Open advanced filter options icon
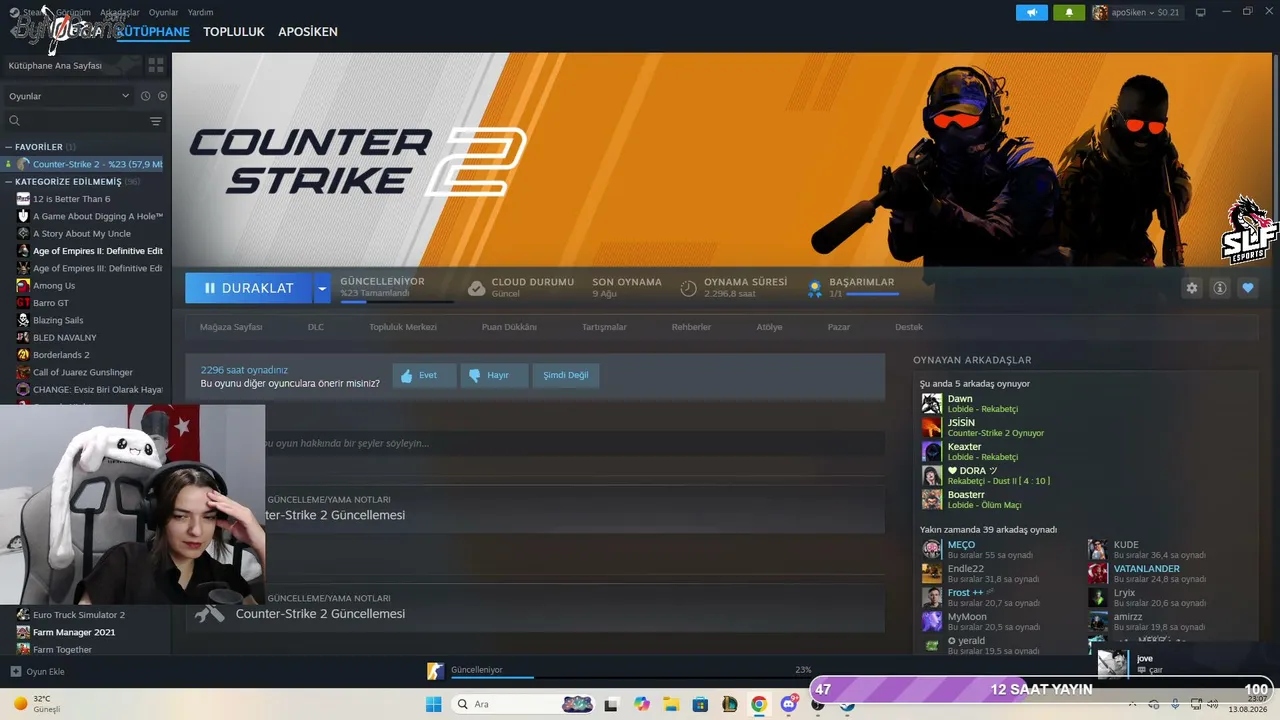Viewport: 1280px width, 720px height. tap(156, 121)
